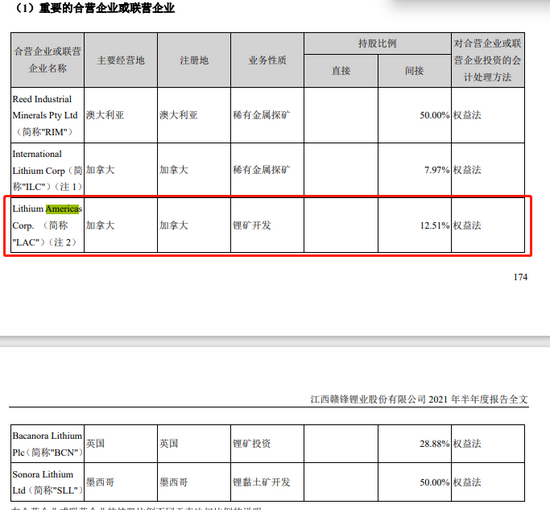Click the International Lithium Corp name cell
Viewport: 550px width, 510px height.
tap(48, 170)
